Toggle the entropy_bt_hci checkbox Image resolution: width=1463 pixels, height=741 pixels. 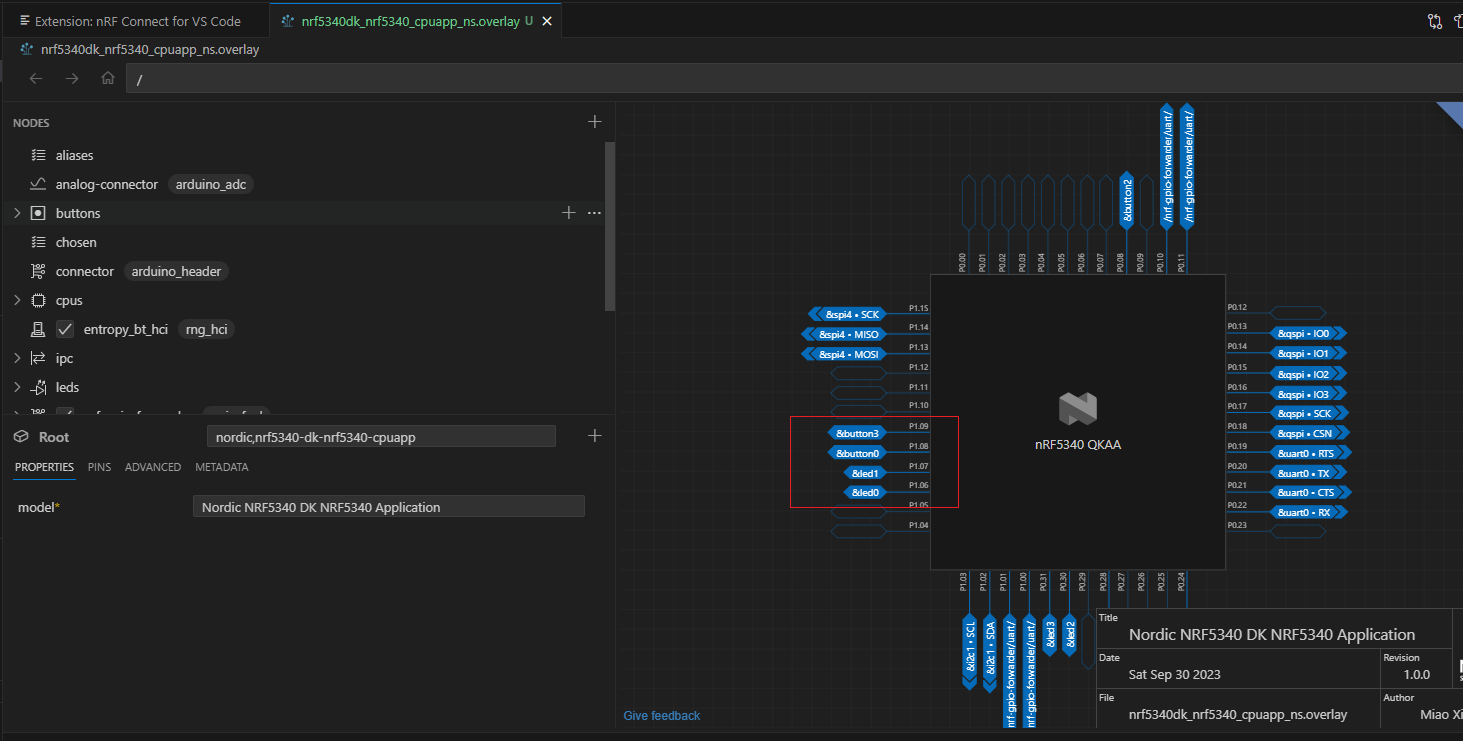tap(65, 330)
